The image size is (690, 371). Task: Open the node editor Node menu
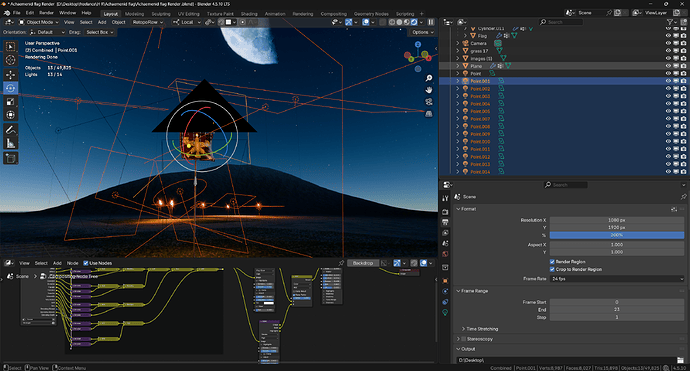pyautogui.click(x=72, y=263)
